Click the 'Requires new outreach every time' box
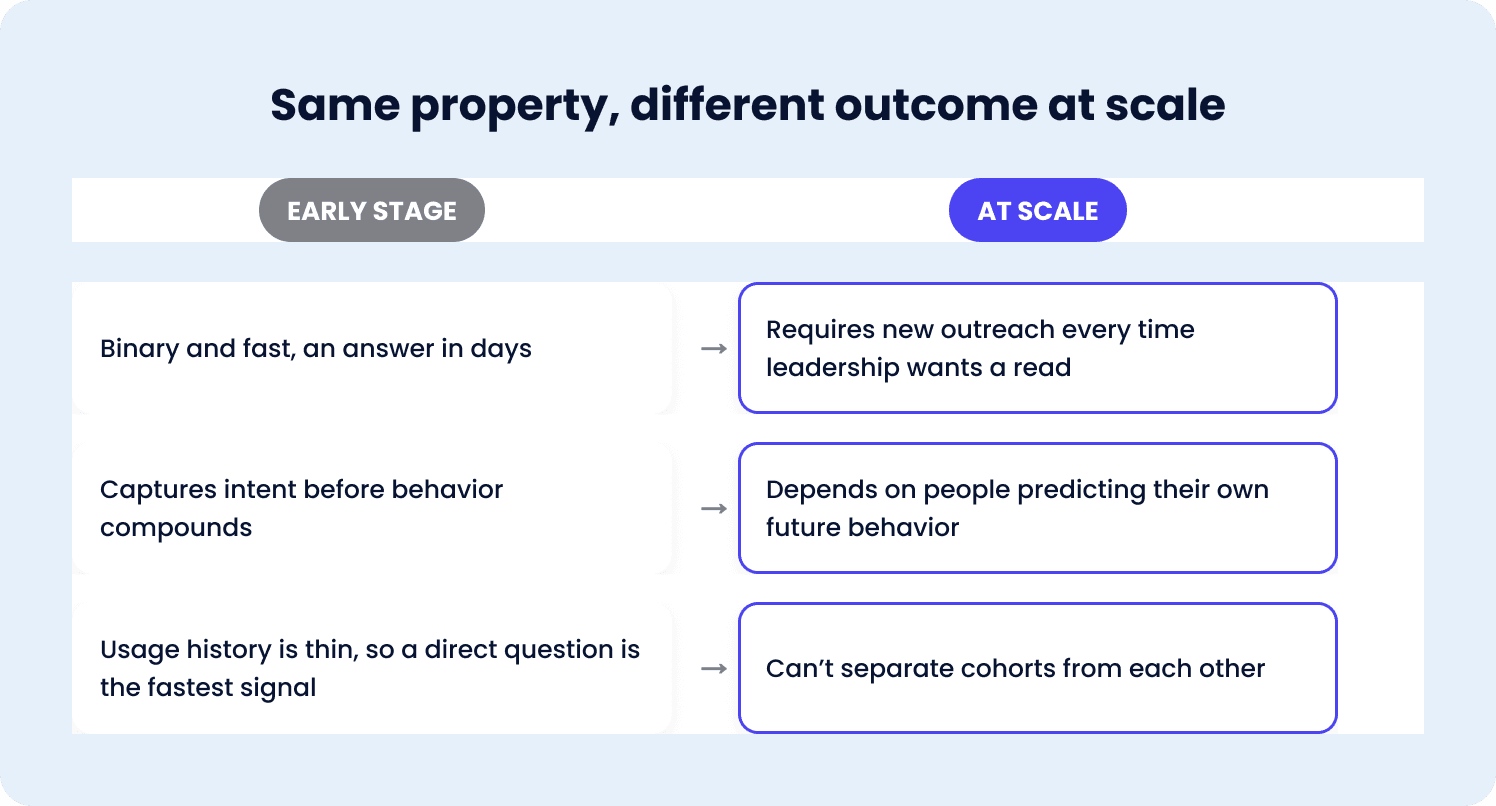The width and height of the screenshot is (1496, 806). [1038, 348]
